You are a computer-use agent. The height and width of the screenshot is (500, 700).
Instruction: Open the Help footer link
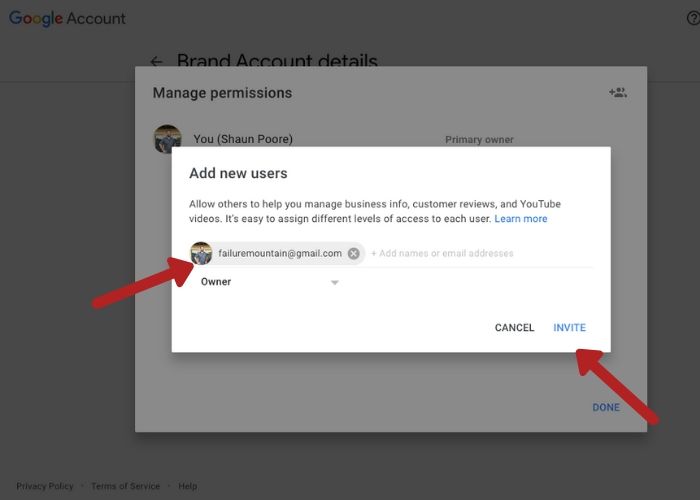tap(188, 486)
